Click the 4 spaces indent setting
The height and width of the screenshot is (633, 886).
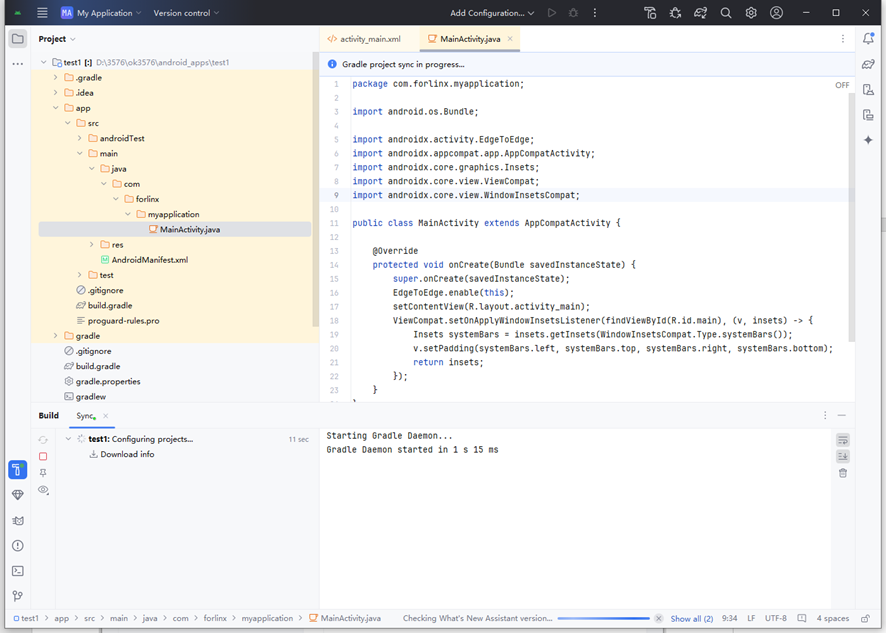(832, 618)
